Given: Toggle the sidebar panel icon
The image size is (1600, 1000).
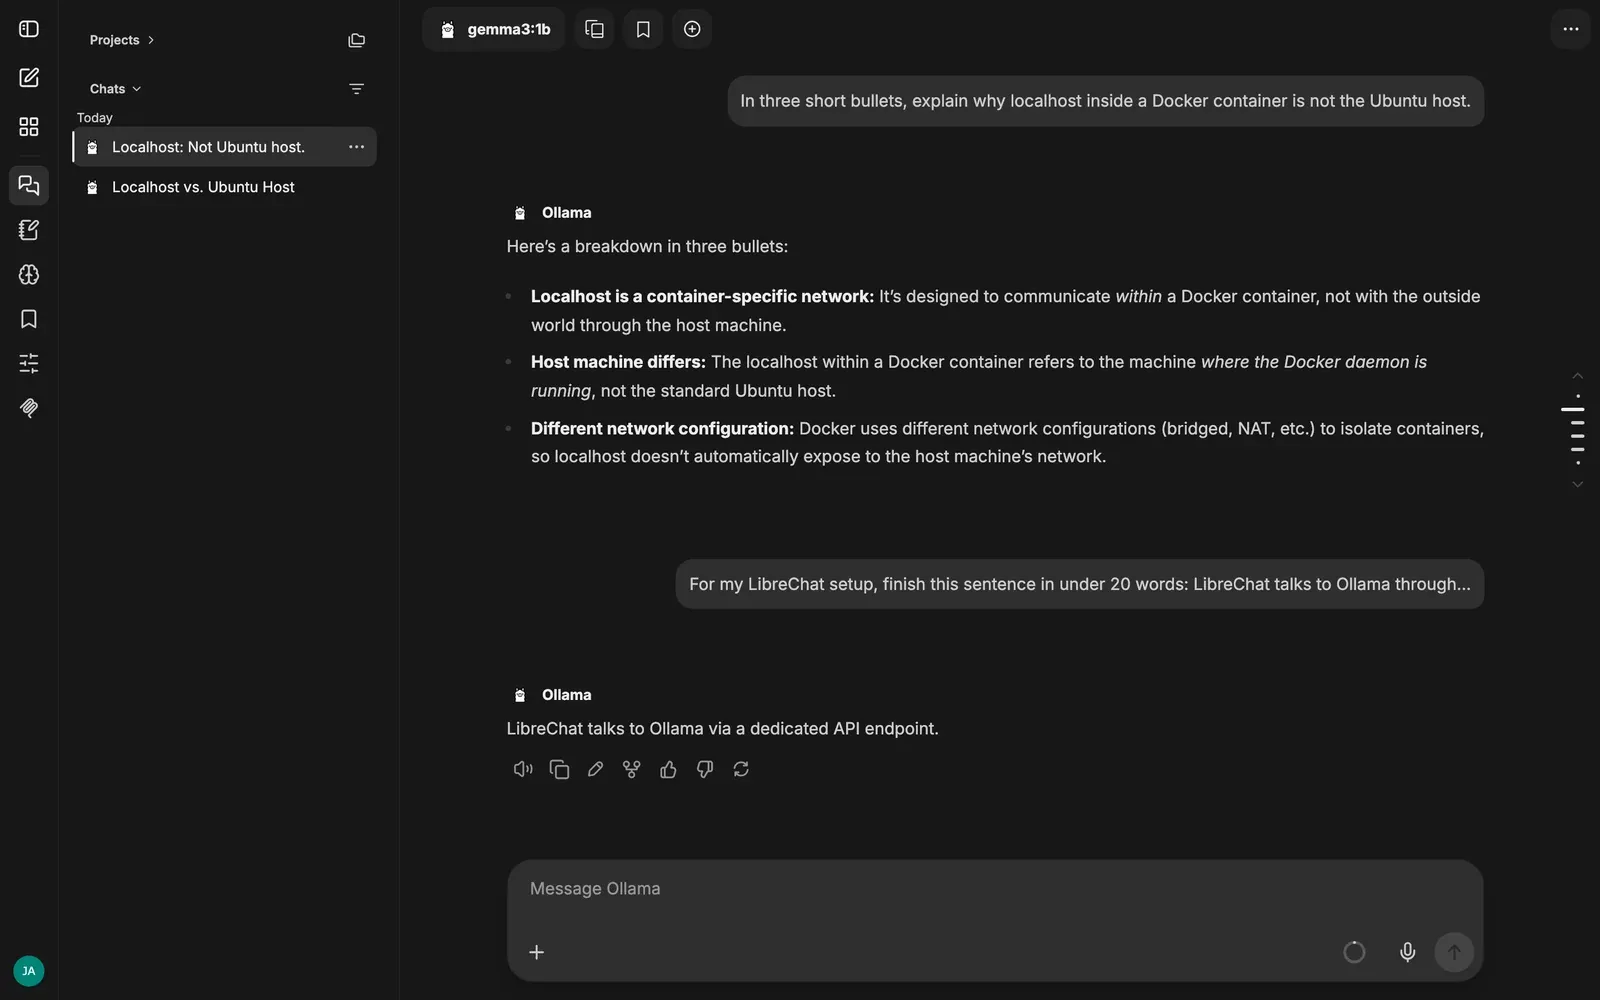Looking at the screenshot, I should pos(29,29).
